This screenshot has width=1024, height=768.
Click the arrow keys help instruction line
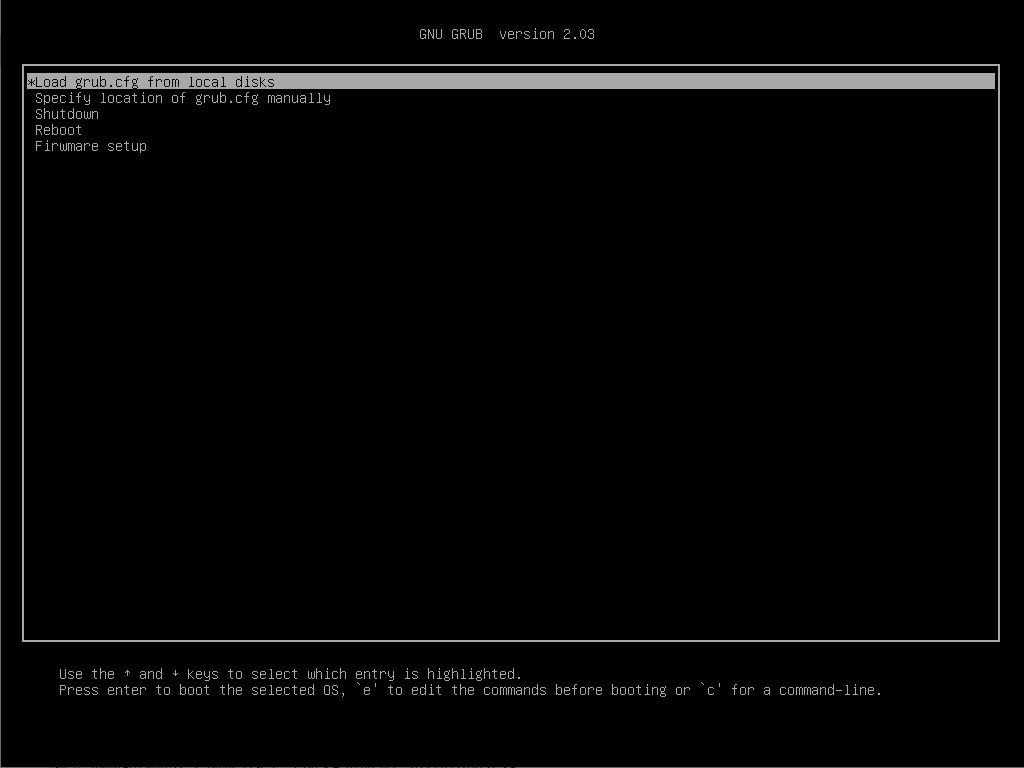pyautogui.click(x=290, y=673)
